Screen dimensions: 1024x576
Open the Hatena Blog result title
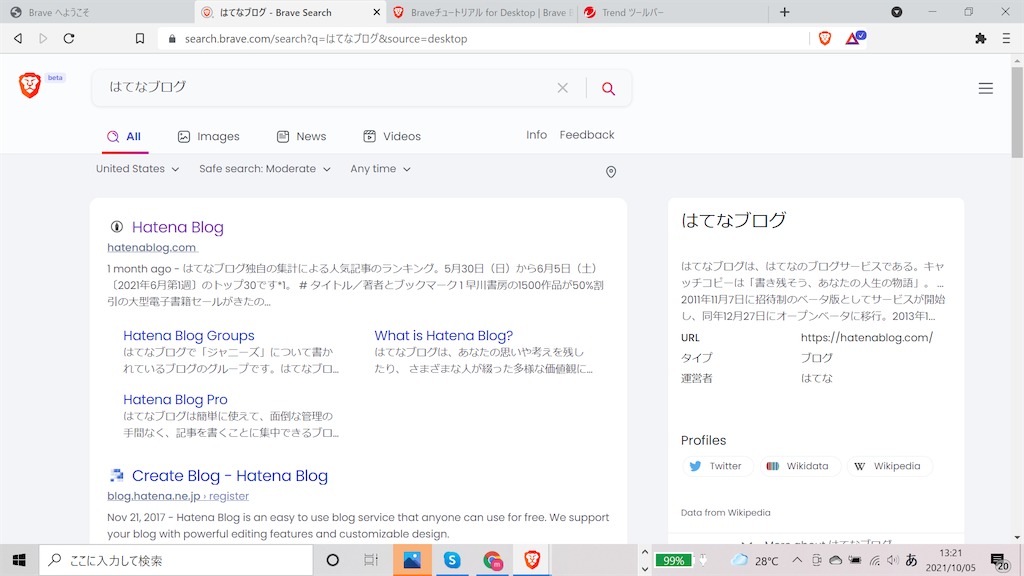pos(178,227)
